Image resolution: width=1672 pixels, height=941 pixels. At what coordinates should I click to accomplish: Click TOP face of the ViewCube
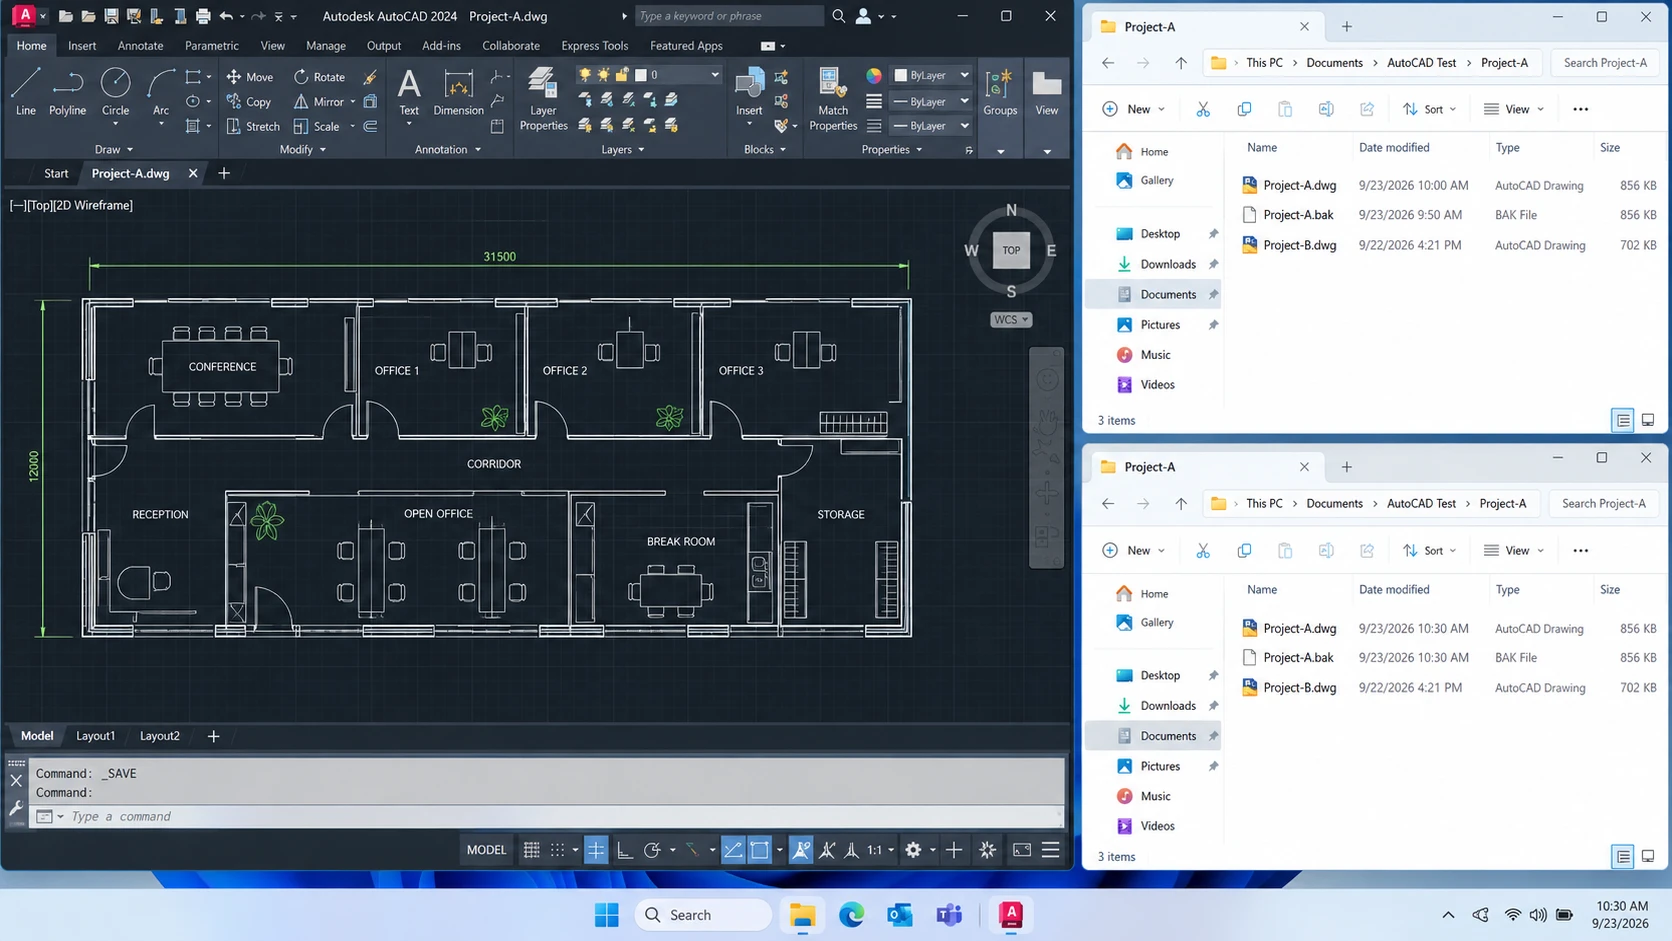1011,251
